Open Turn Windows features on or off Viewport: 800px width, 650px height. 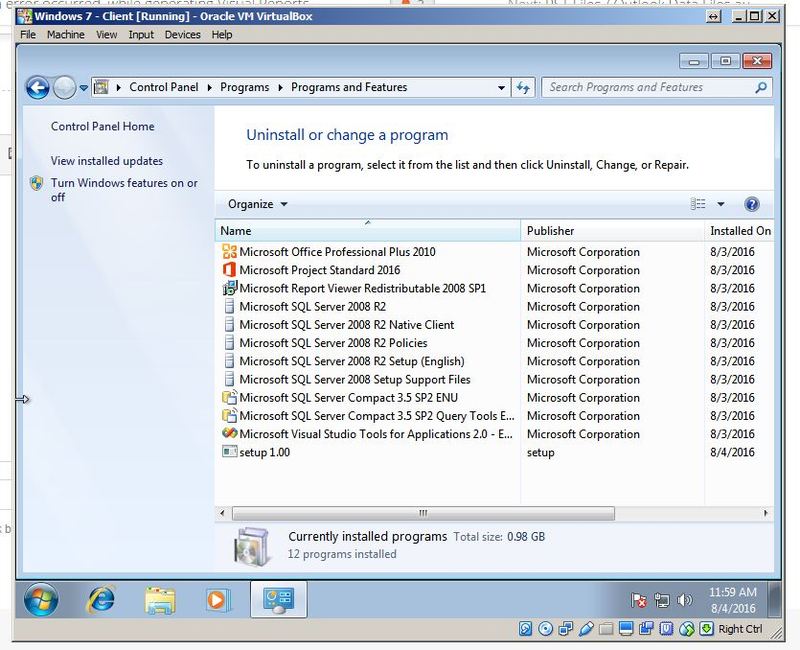[x=124, y=190]
